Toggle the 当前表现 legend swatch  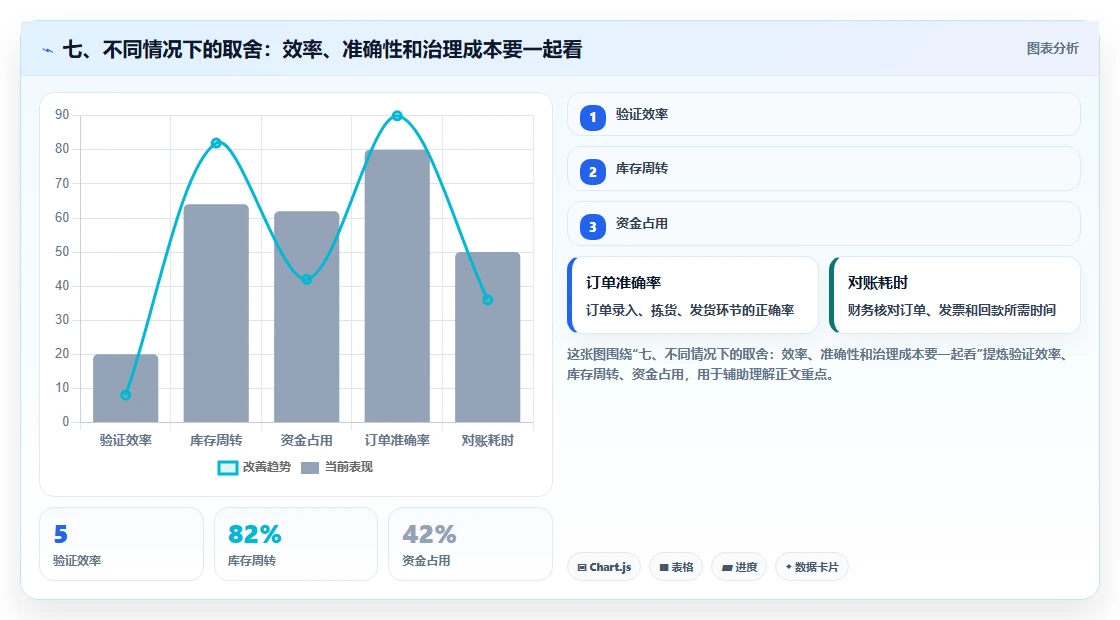[x=309, y=468]
